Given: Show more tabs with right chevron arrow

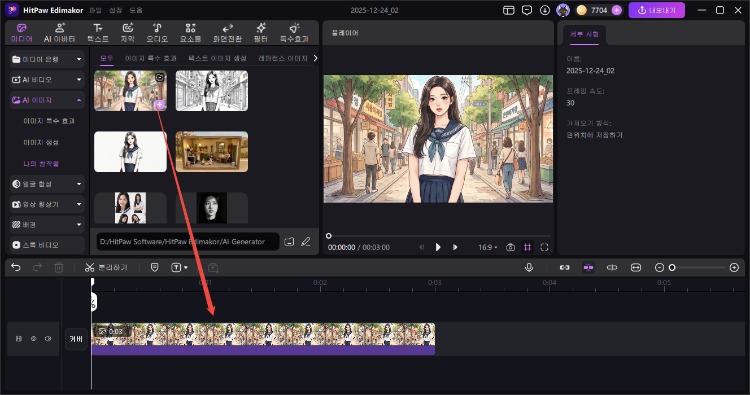Looking at the screenshot, I should tap(315, 58).
